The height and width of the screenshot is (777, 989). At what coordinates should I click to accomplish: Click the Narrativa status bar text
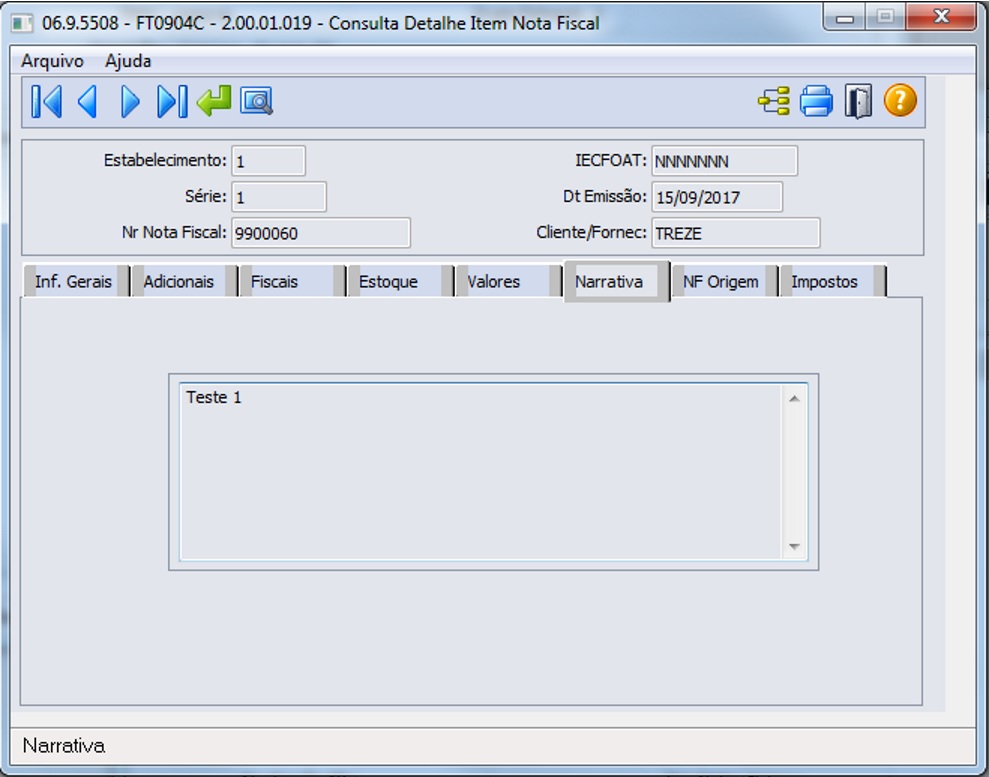[x=64, y=745]
